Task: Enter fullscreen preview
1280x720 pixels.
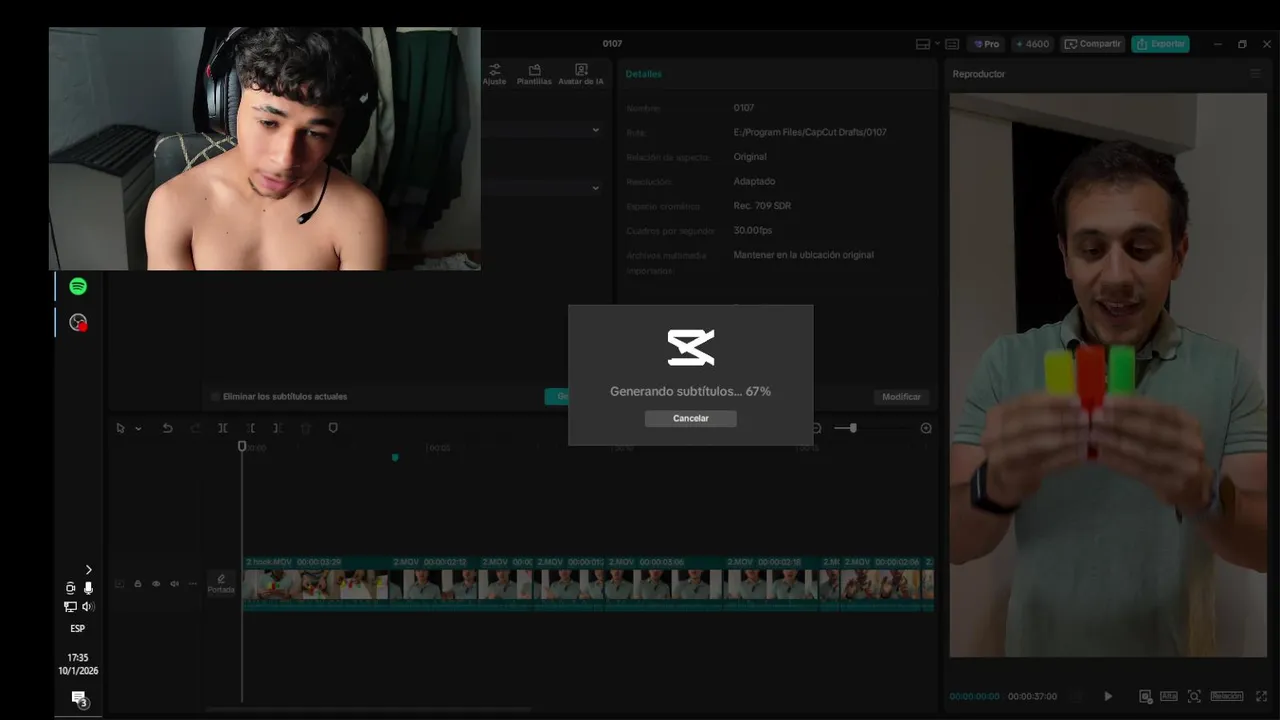Action: [x=1262, y=696]
